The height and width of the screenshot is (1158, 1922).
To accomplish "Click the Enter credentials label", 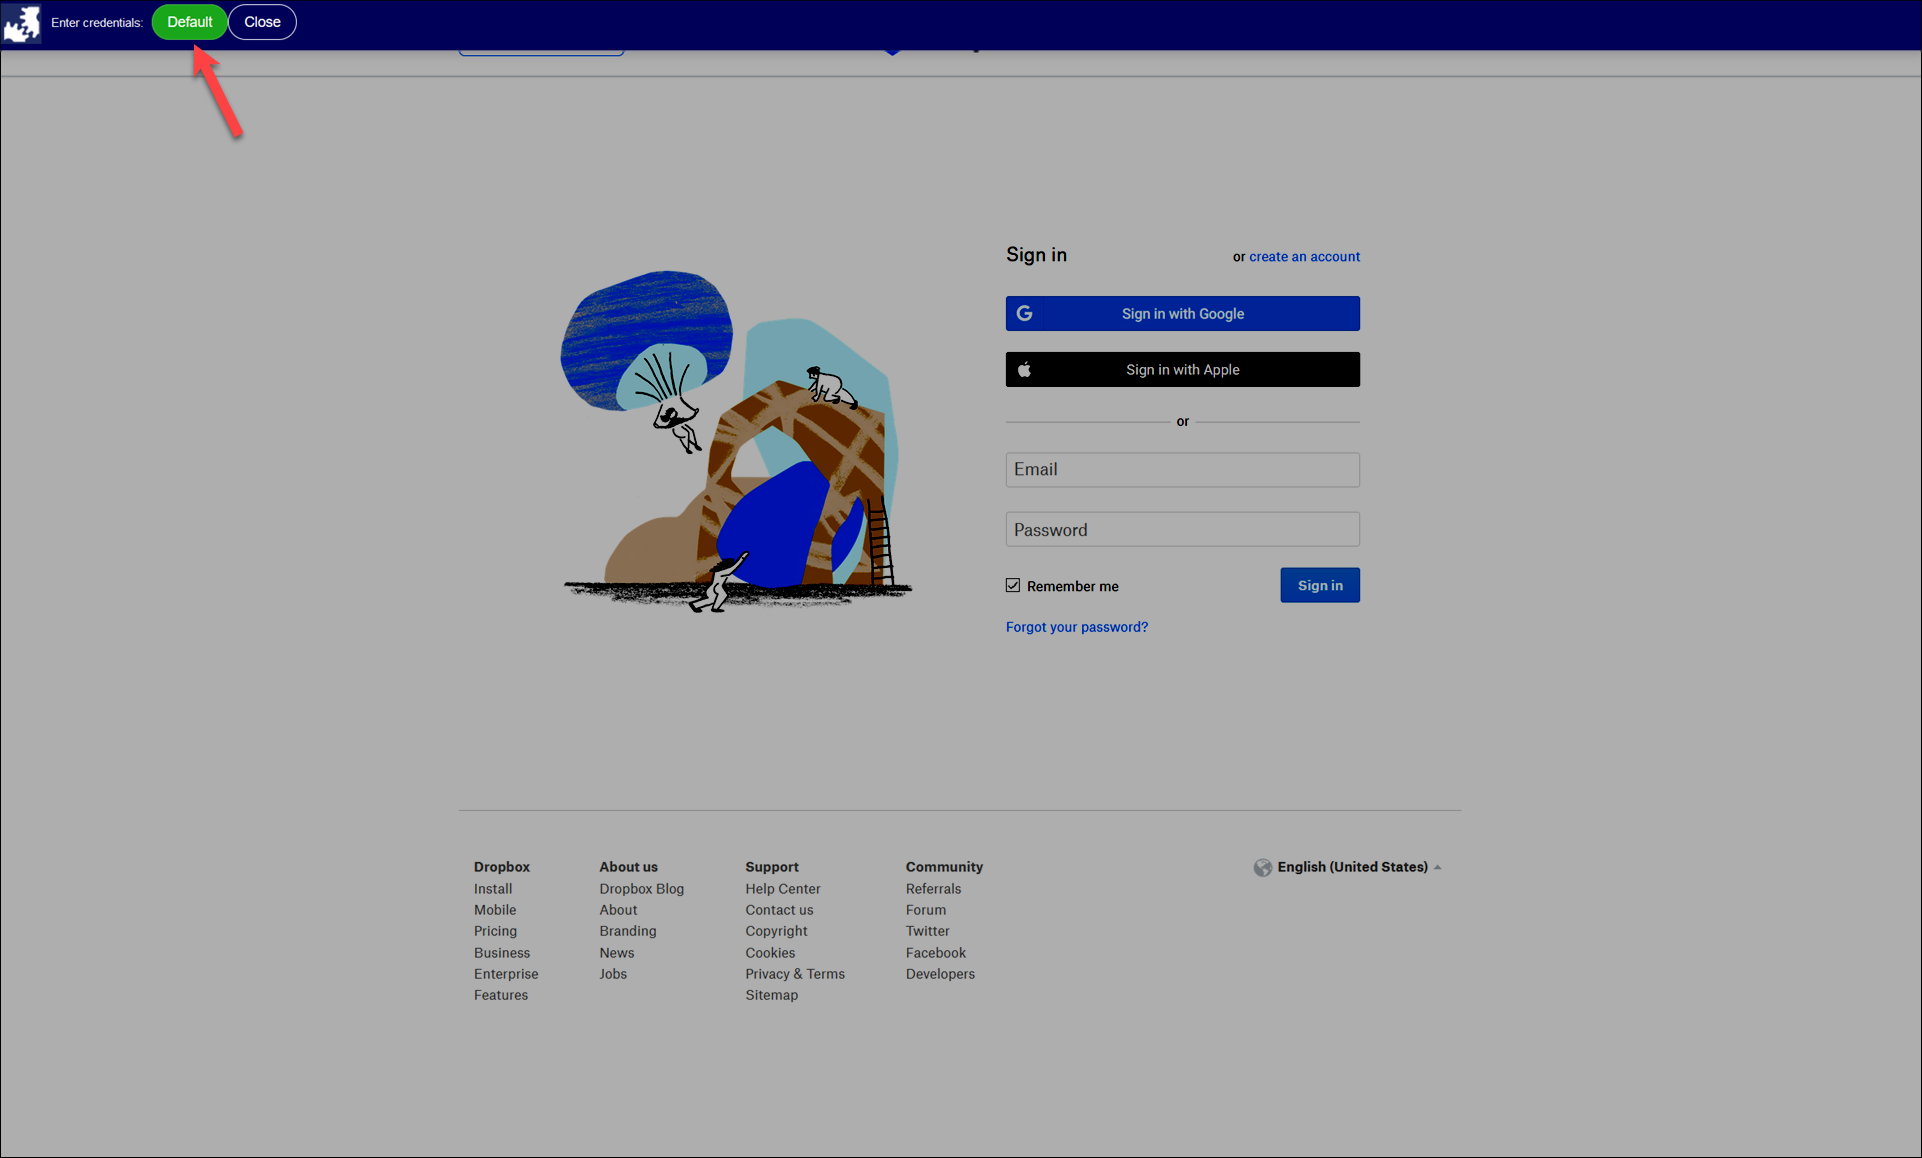I will click(x=97, y=23).
